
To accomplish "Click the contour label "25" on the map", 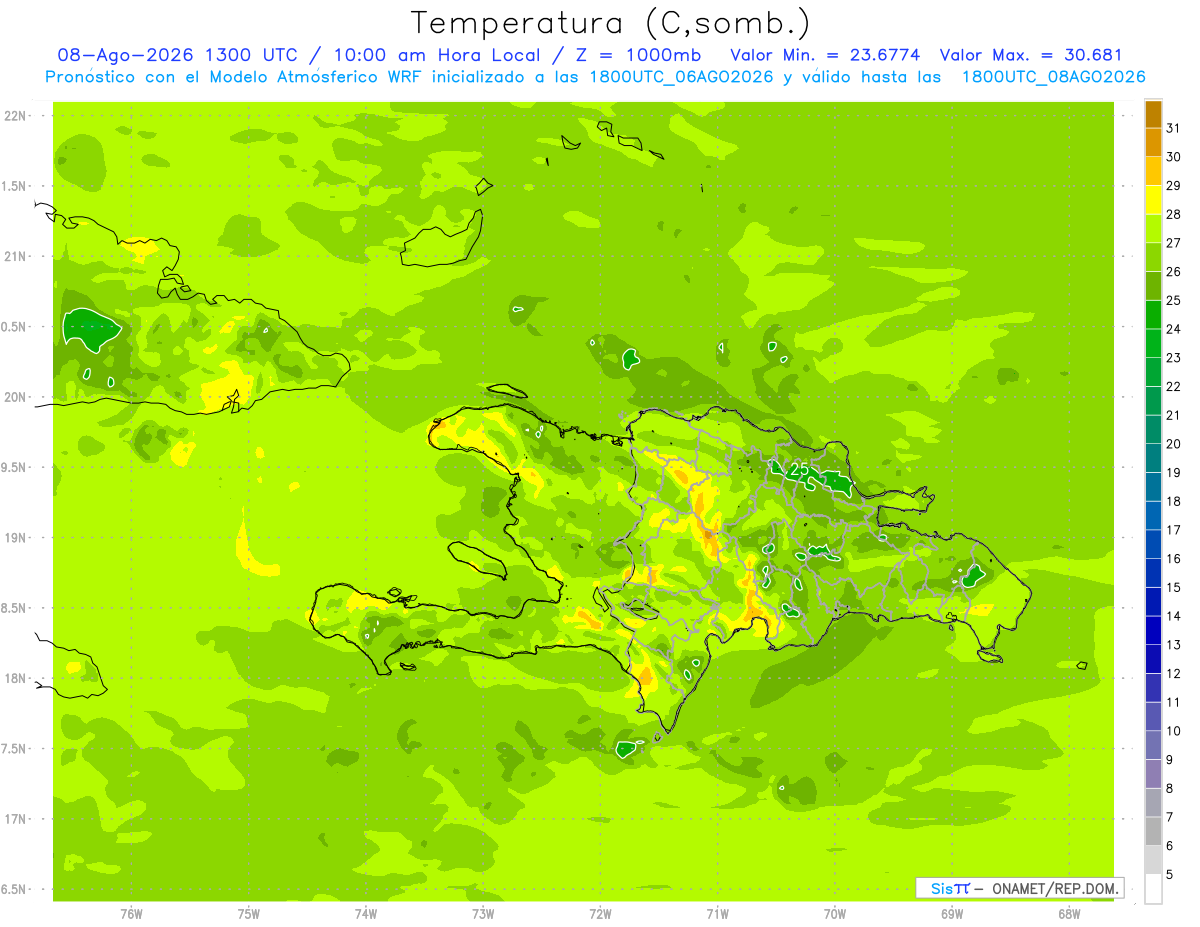I will [798, 468].
